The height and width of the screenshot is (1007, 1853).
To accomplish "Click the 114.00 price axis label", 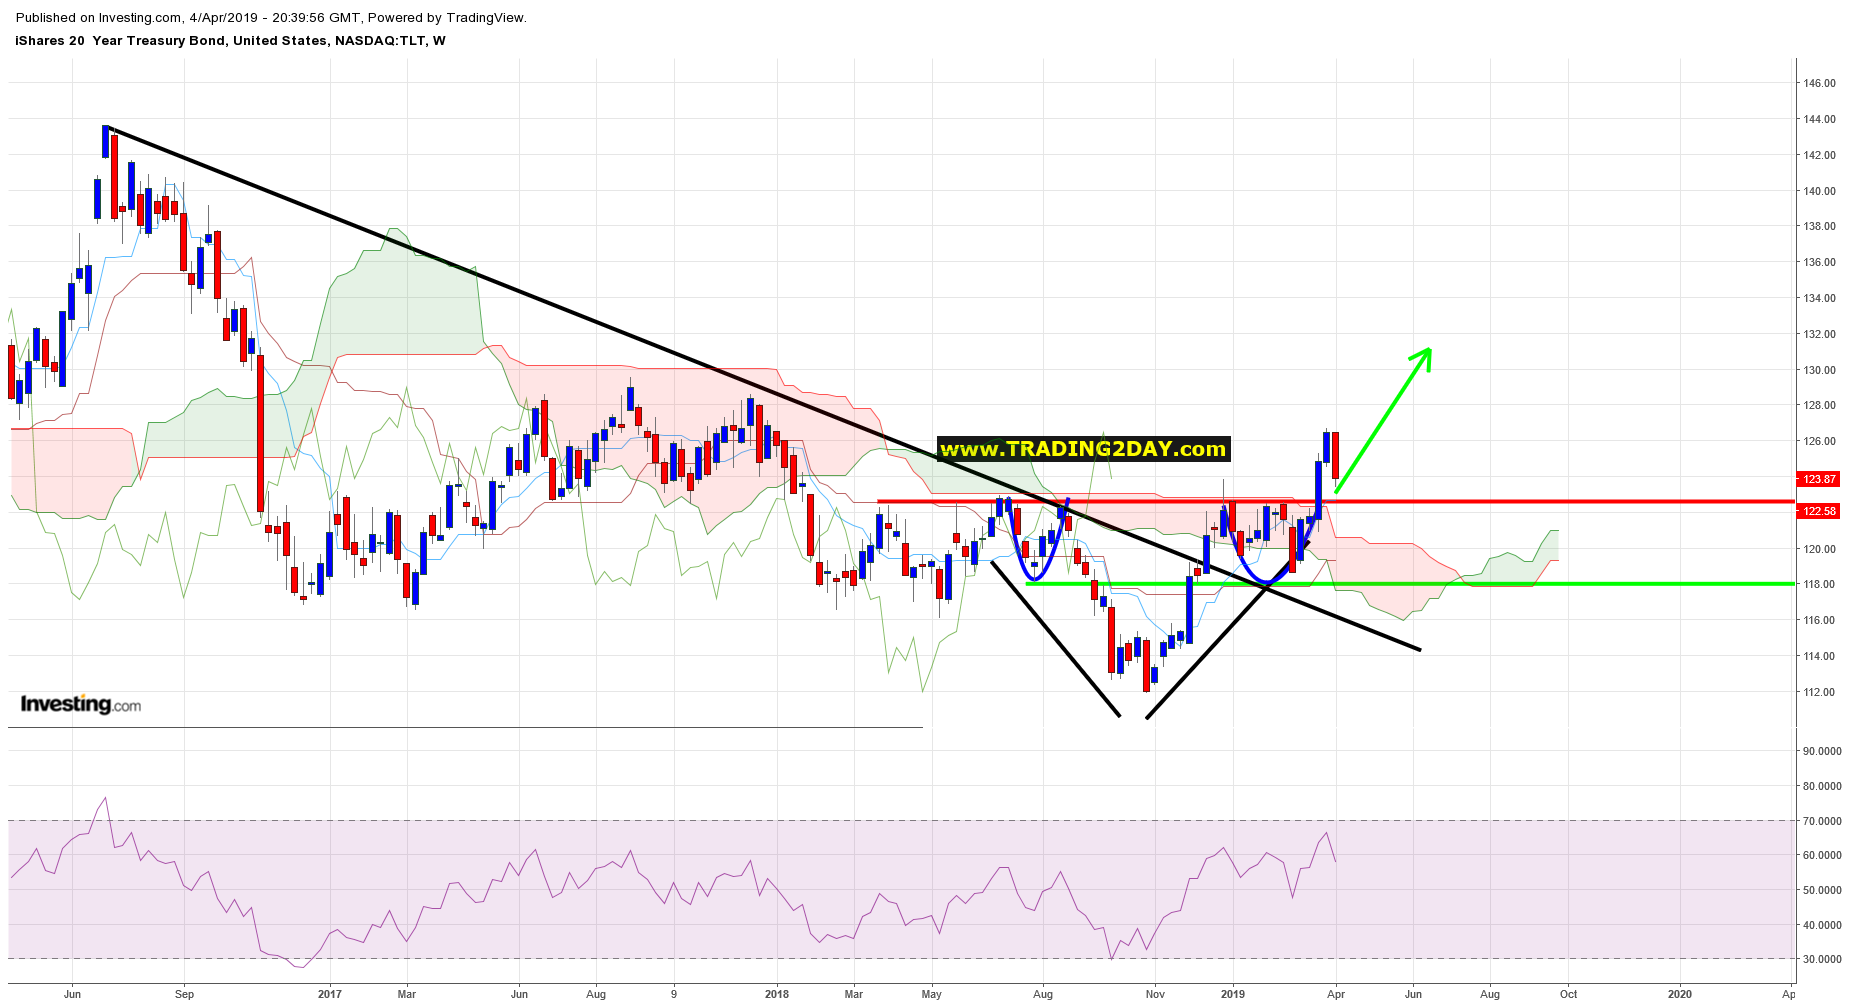I will tap(1819, 656).
